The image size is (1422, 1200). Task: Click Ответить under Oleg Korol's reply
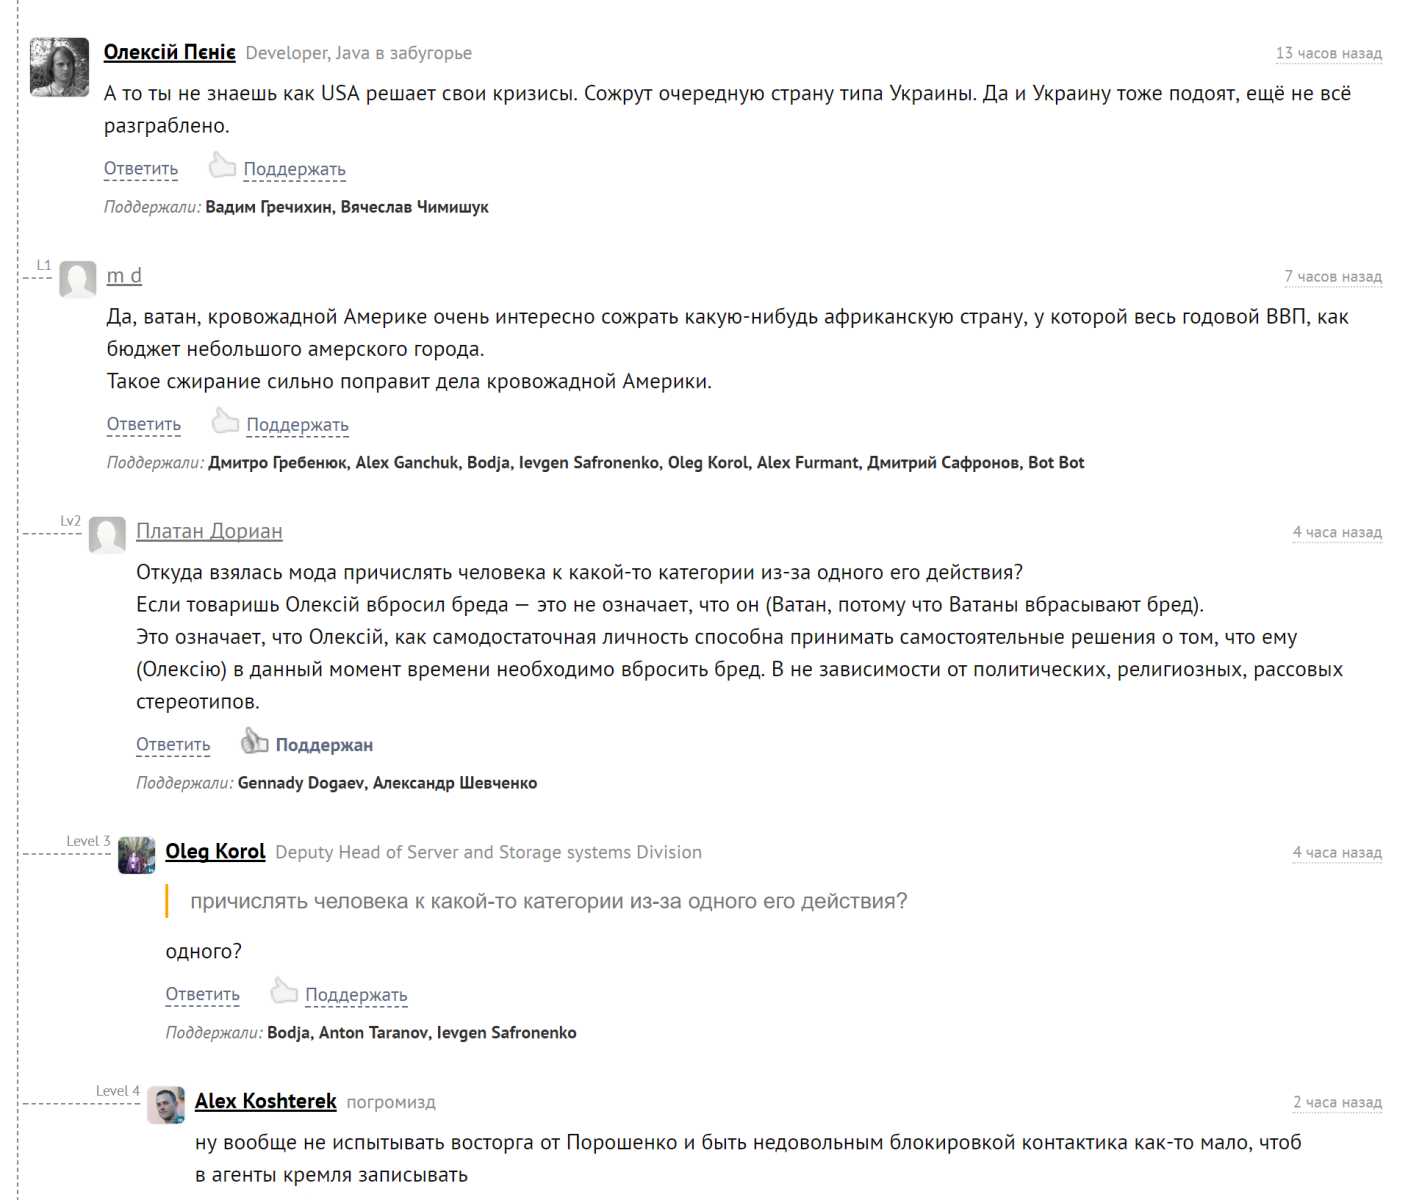[x=201, y=994]
